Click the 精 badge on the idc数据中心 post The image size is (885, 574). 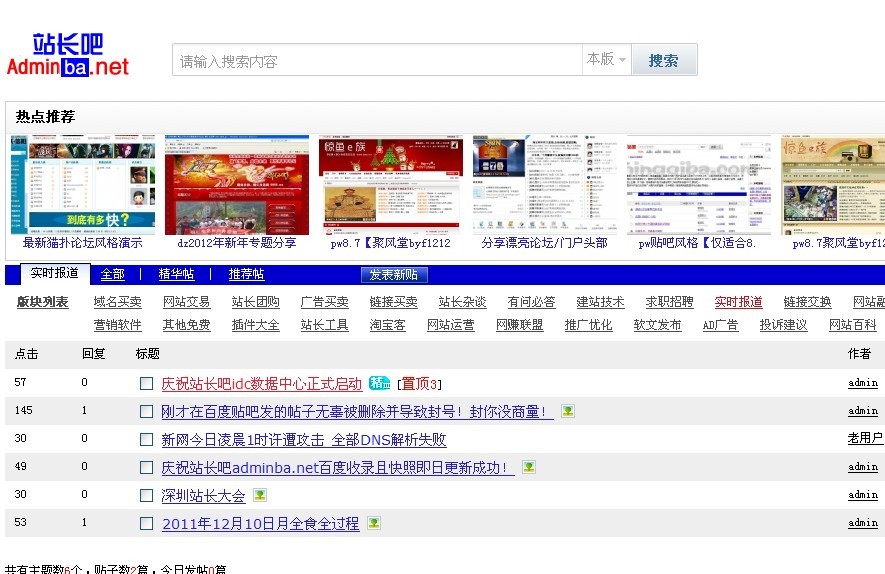pyautogui.click(x=379, y=383)
